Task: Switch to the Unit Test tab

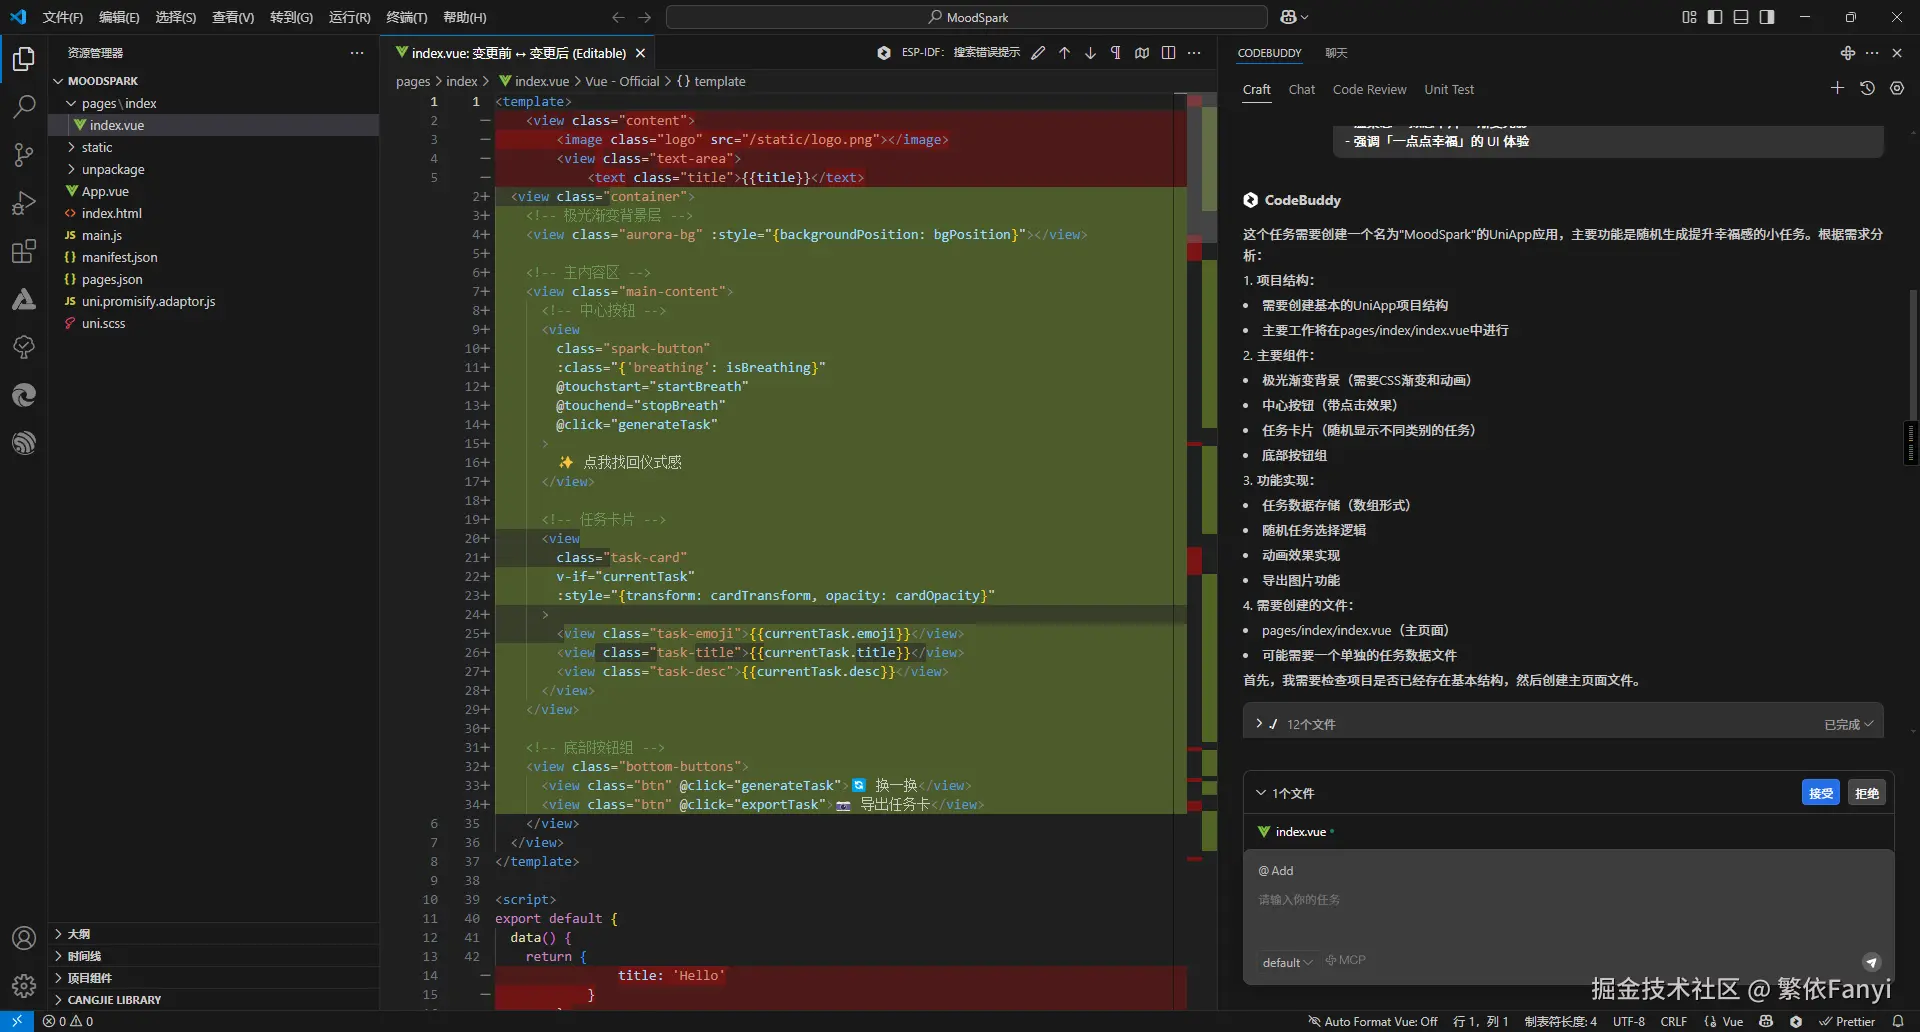Action: click(1449, 89)
